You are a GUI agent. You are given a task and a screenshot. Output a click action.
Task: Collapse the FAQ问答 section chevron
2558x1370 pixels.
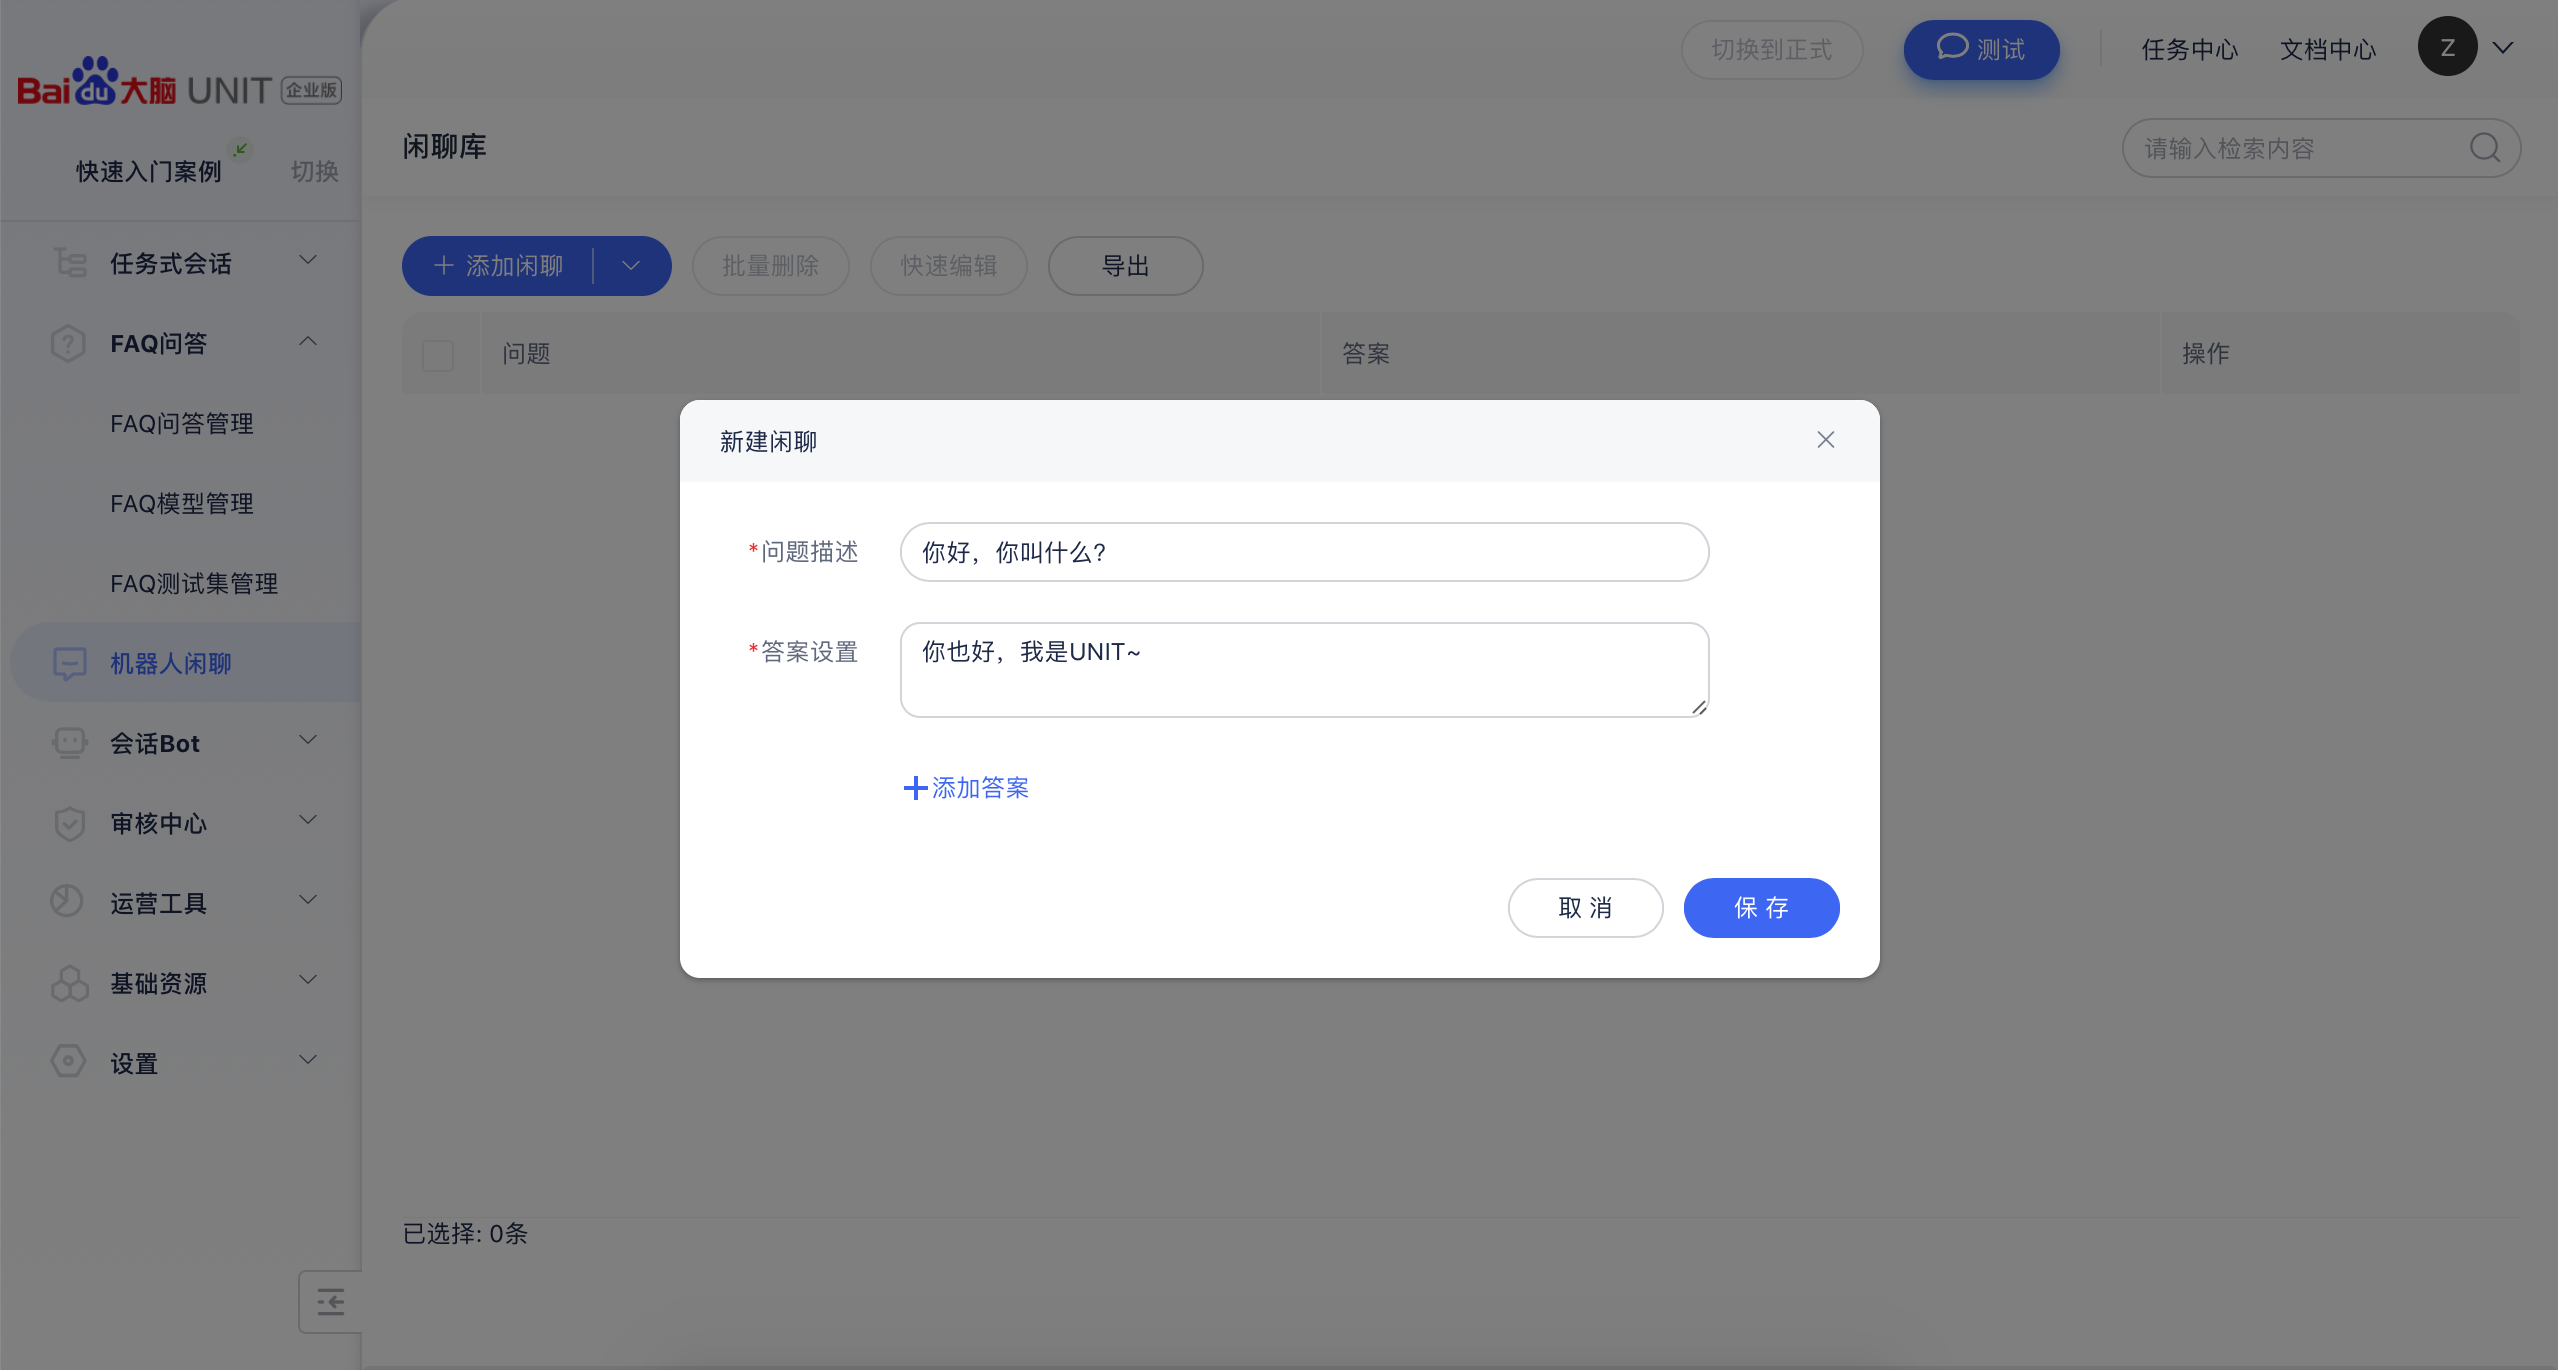tap(308, 342)
